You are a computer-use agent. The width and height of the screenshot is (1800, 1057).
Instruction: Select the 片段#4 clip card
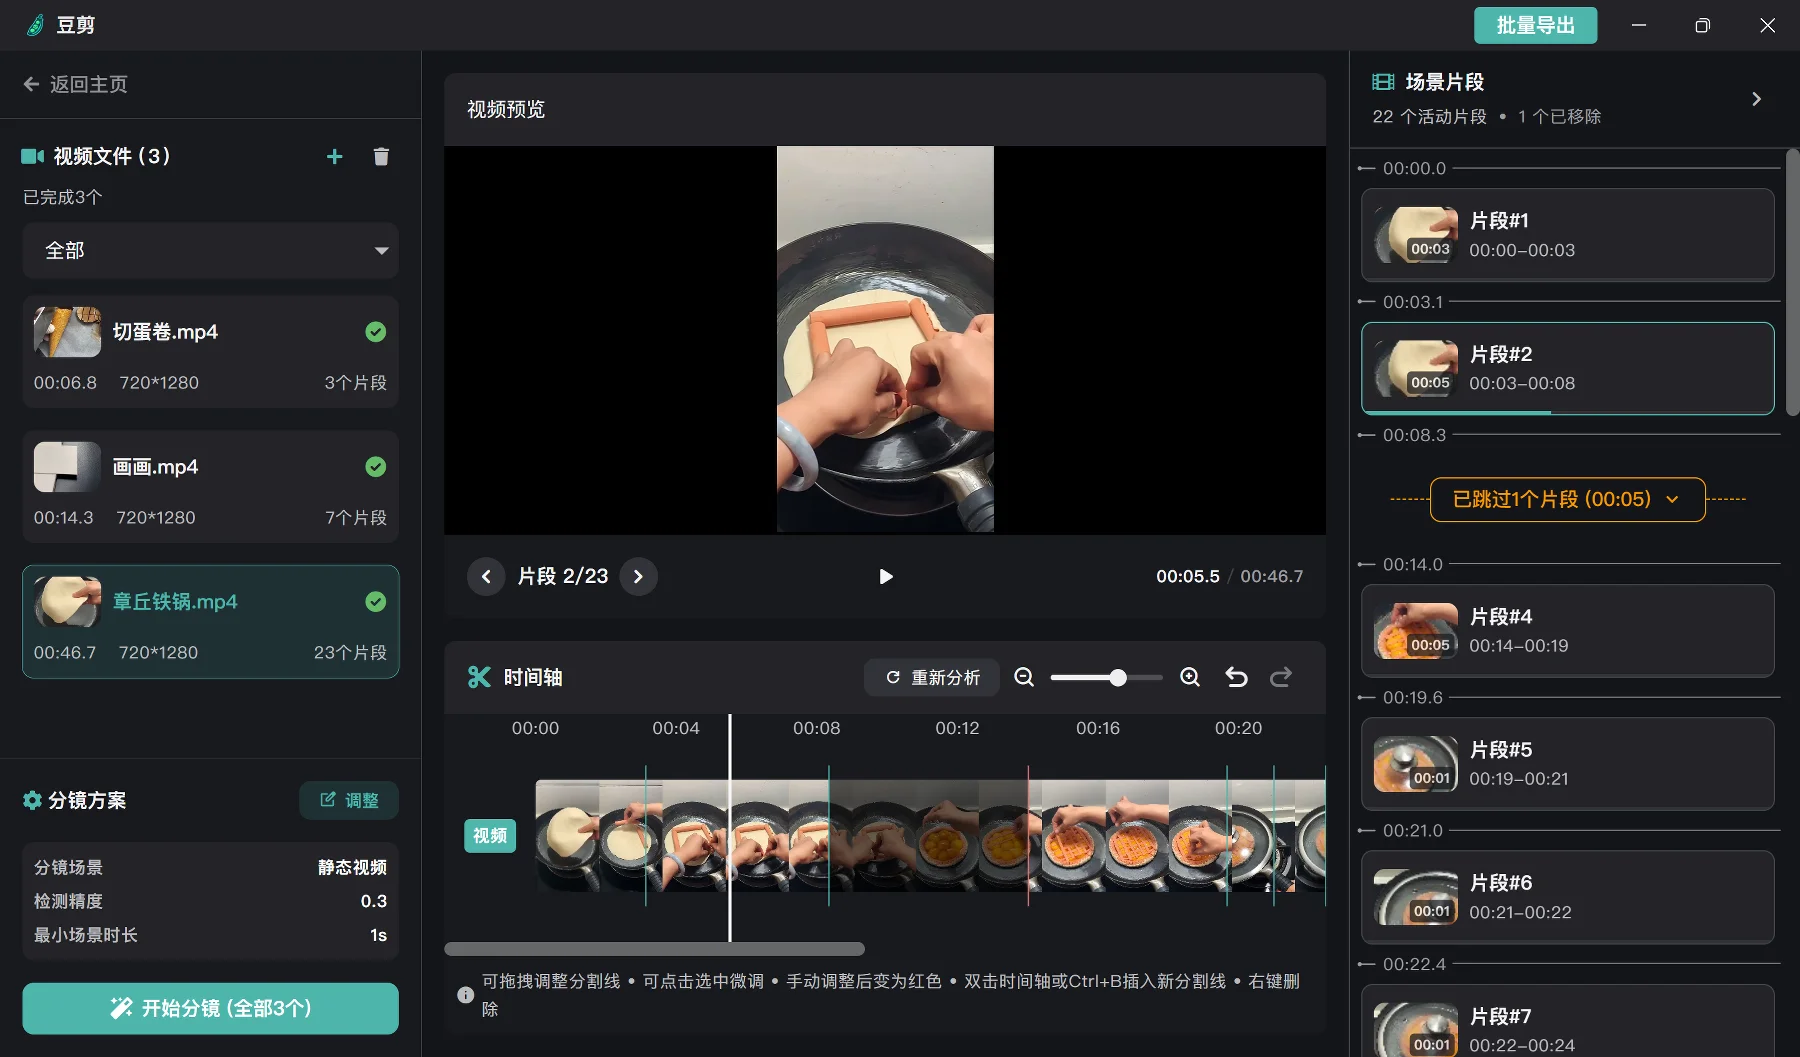pyautogui.click(x=1566, y=631)
